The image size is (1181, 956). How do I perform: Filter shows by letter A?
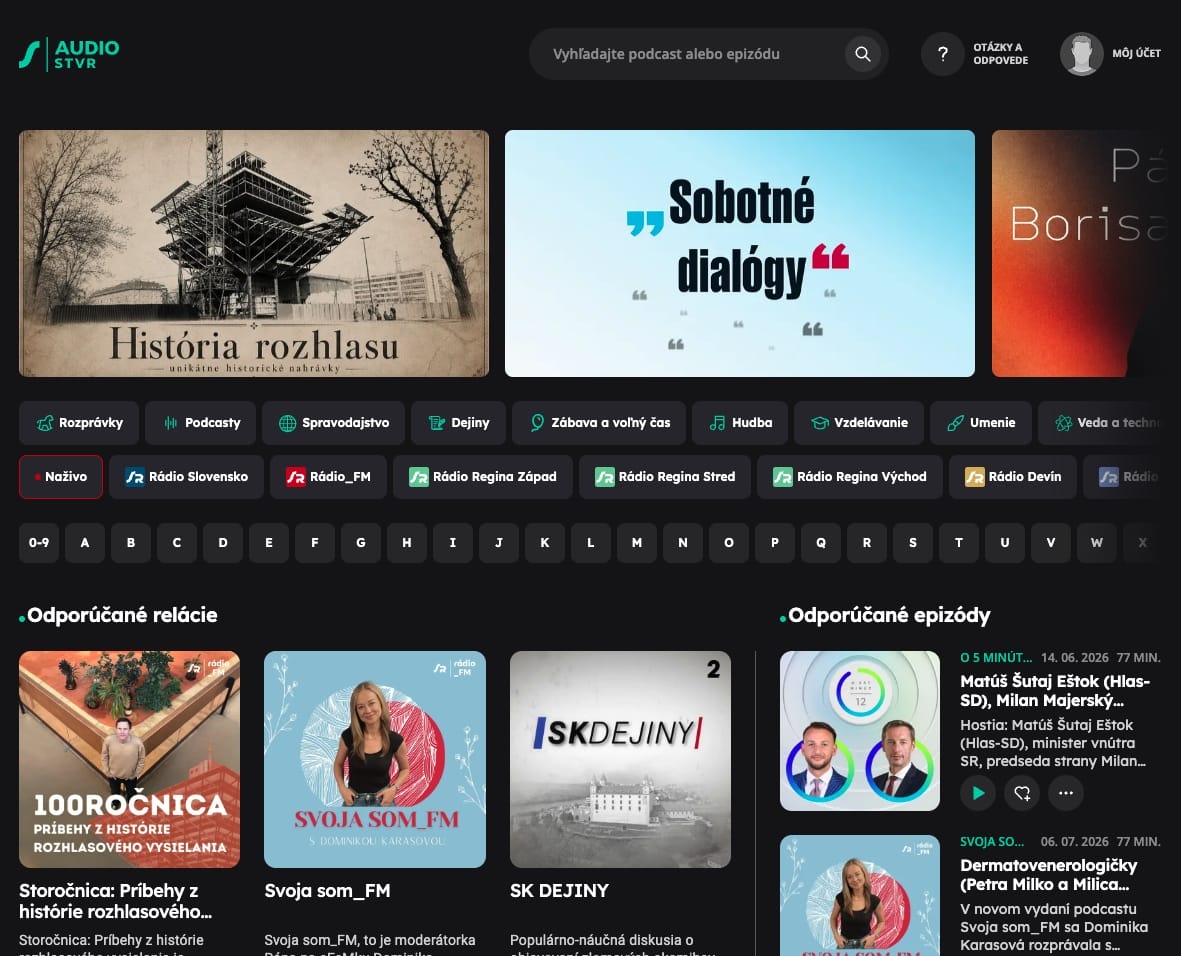tap(85, 542)
